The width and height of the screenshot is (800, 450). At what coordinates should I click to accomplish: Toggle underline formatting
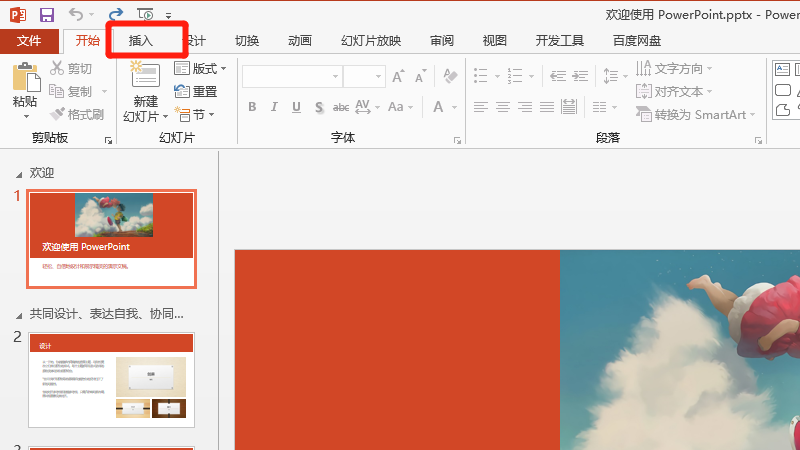pyautogui.click(x=296, y=107)
